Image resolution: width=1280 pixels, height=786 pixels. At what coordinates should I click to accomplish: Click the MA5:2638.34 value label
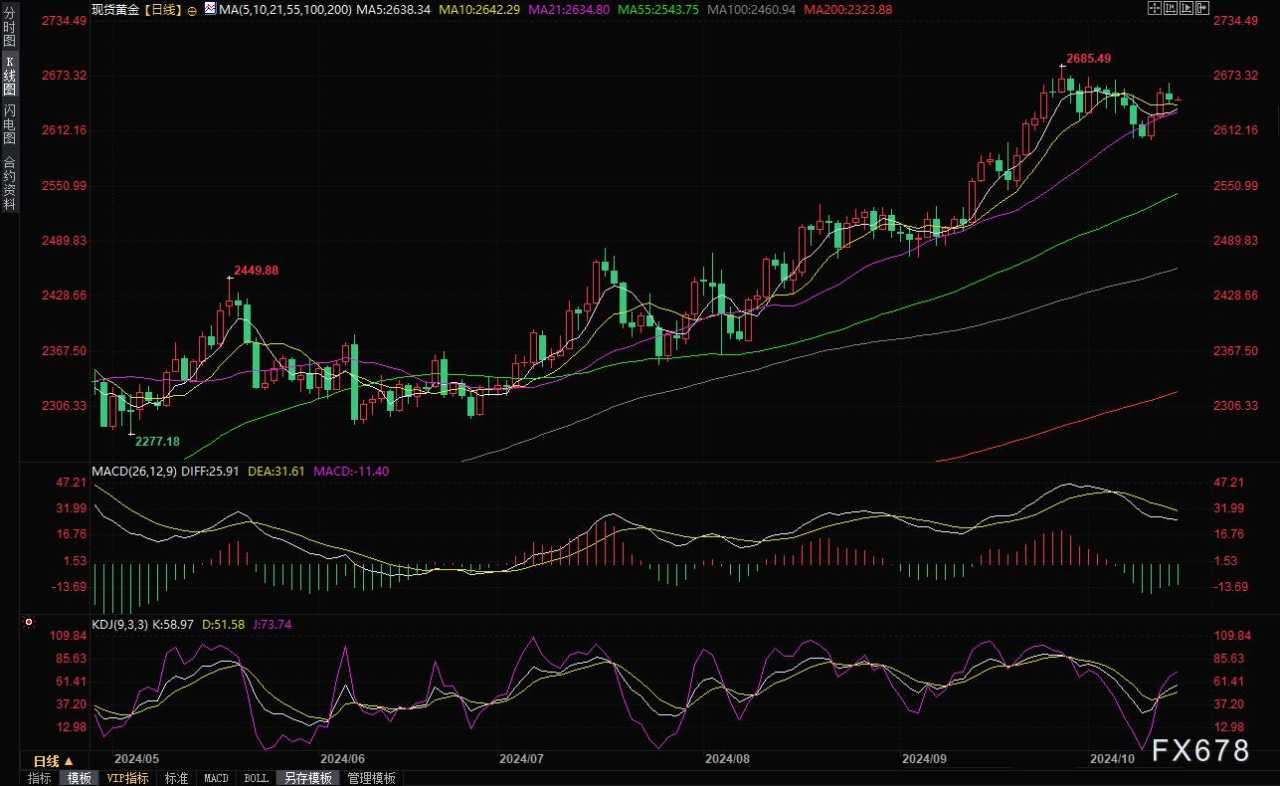click(393, 9)
